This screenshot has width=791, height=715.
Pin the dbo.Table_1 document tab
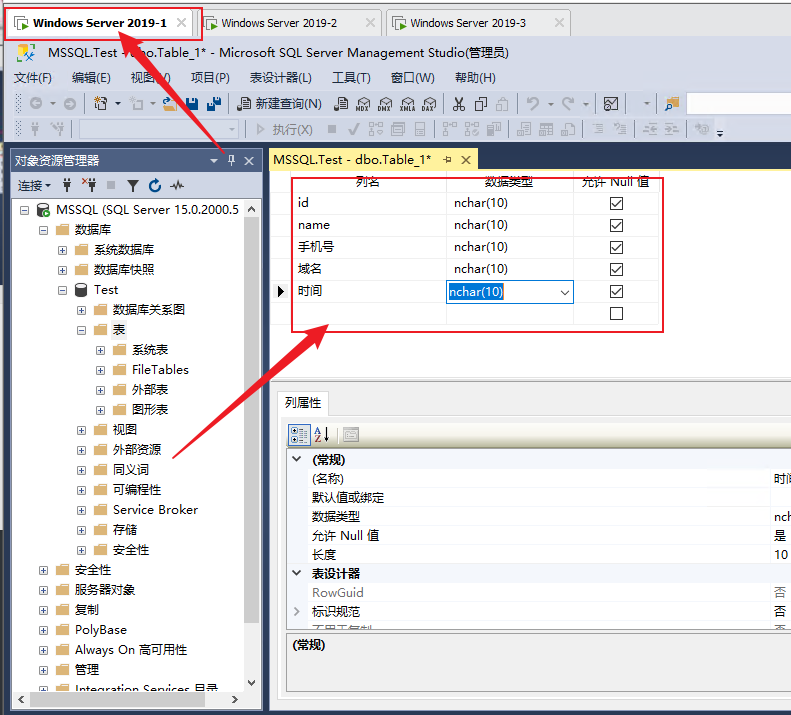pos(447,159)
